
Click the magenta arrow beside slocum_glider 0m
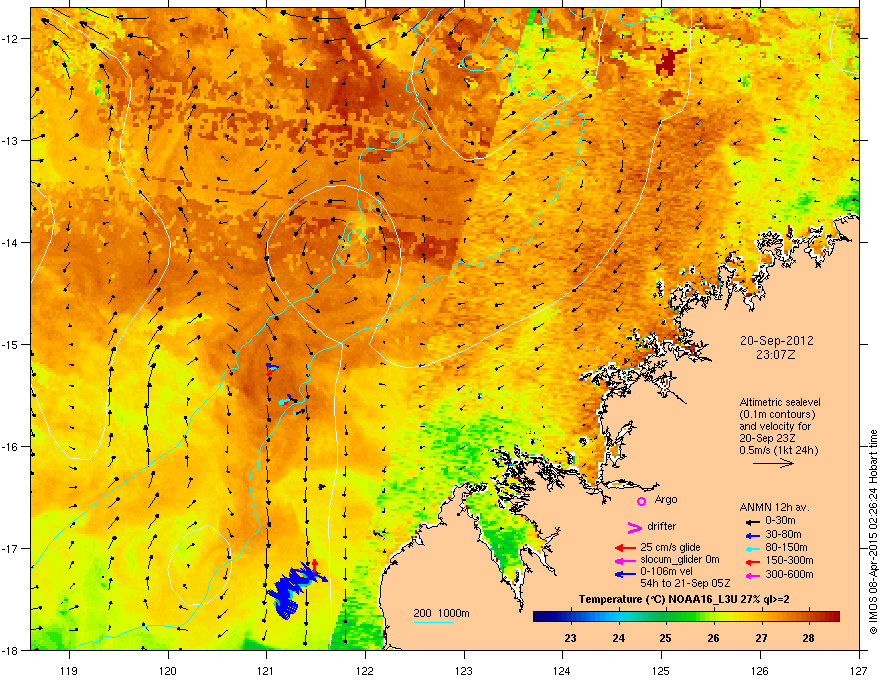point(625,561)
